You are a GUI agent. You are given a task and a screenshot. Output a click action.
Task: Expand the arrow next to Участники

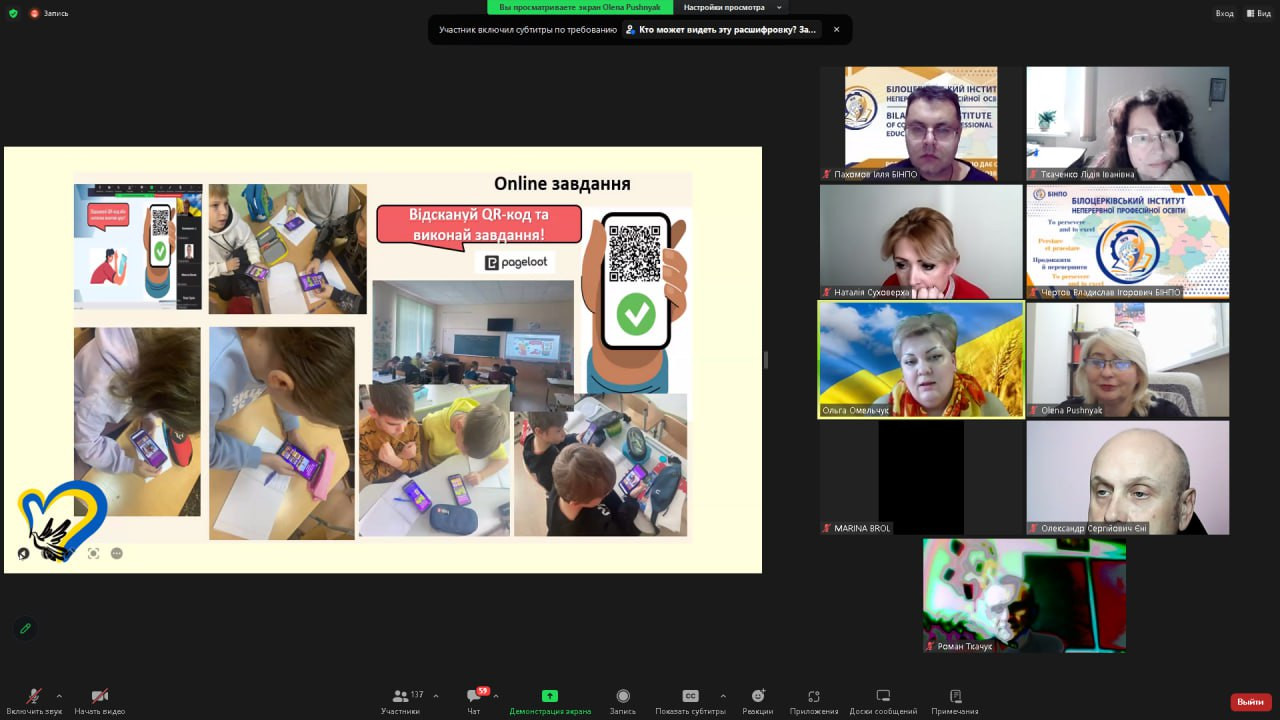click(436, 696)
